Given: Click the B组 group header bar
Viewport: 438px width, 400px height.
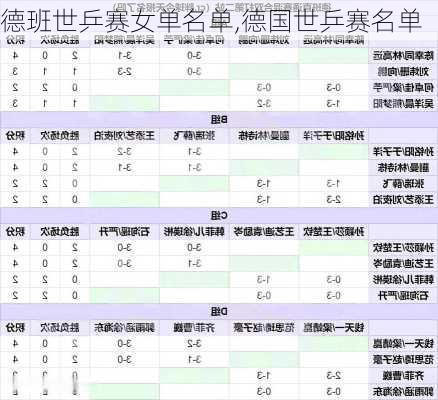Looking at the screenshot, I should point(219,119).
